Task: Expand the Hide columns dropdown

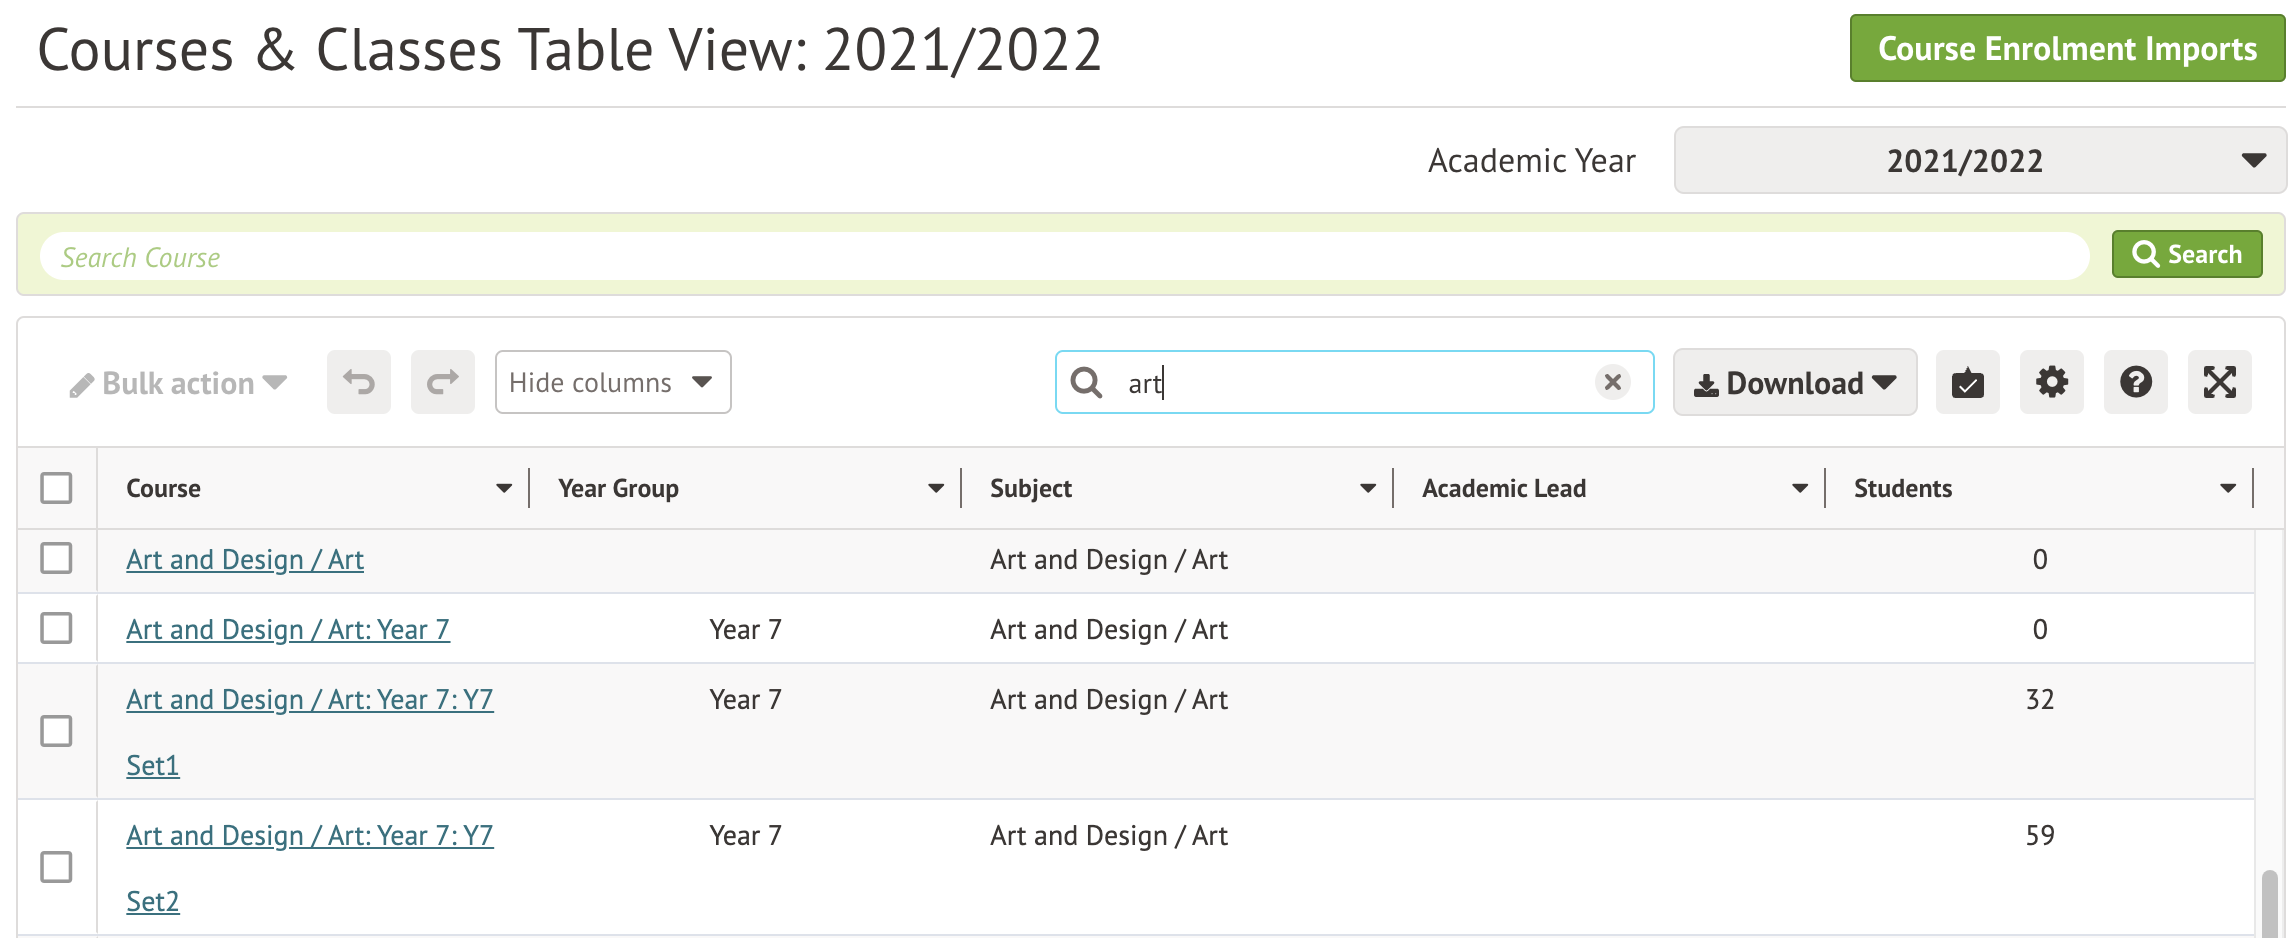Action: 612,382
